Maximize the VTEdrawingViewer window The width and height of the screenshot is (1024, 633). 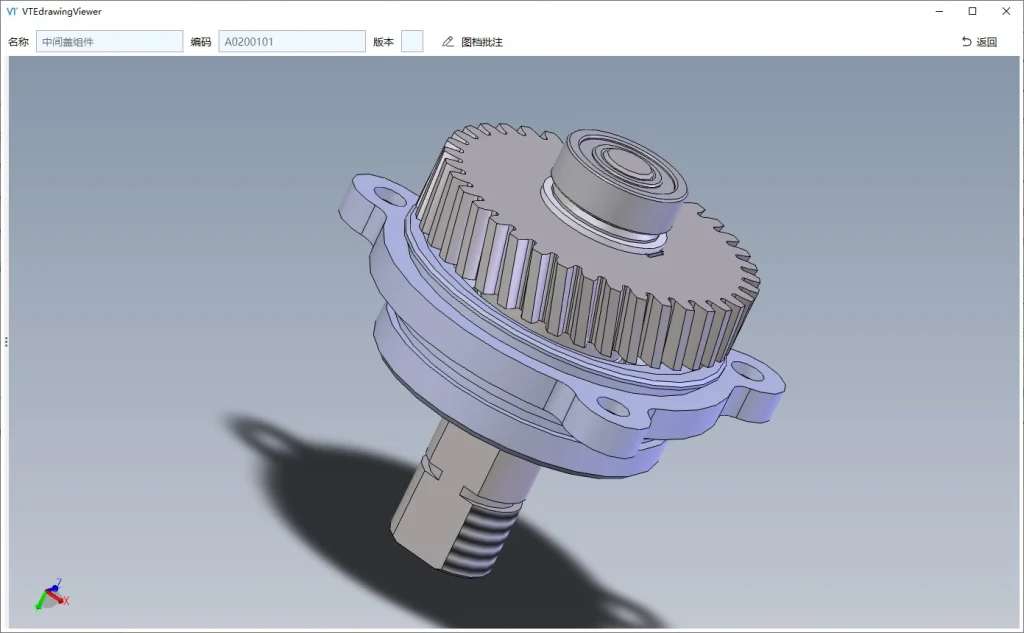tap(972, 11)
